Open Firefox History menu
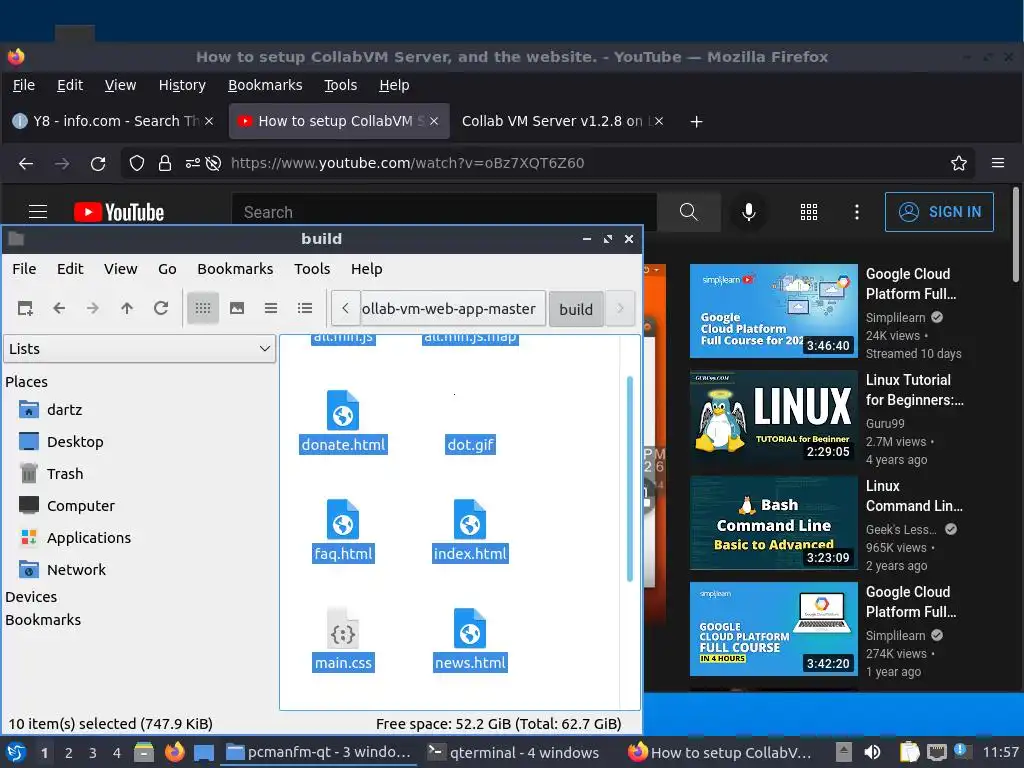Image resolution: width=1024 pixels, height=768 pixels. pyautogui.click(x=182, y=86)
